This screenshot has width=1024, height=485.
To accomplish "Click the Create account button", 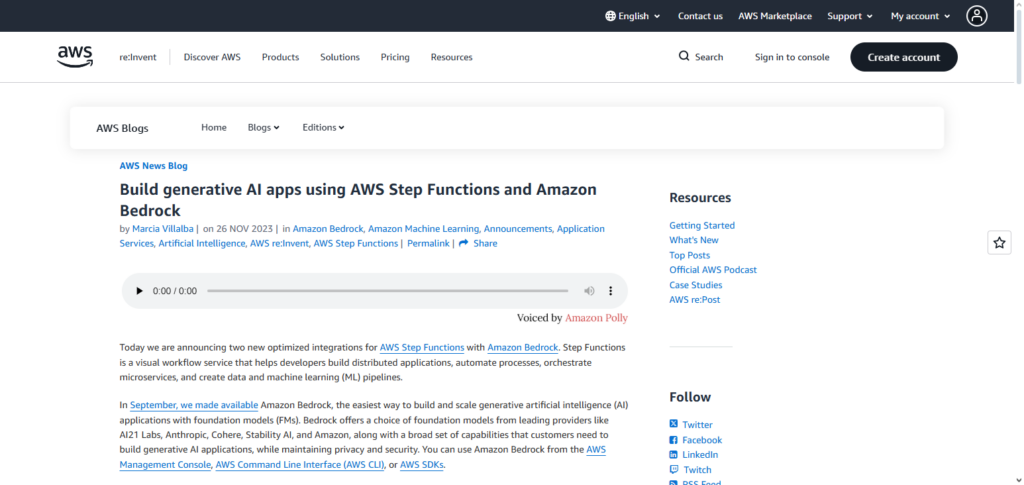I will (x=903, y=57).
